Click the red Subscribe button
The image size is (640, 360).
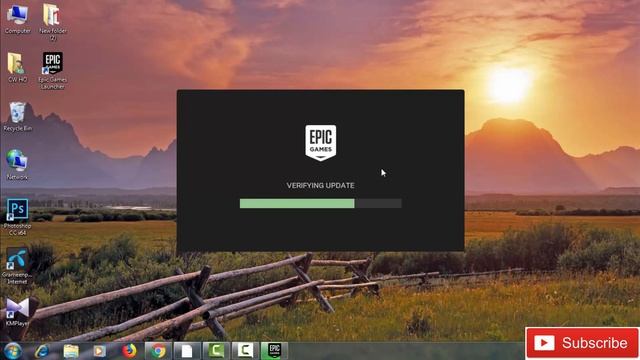point(582,343)
